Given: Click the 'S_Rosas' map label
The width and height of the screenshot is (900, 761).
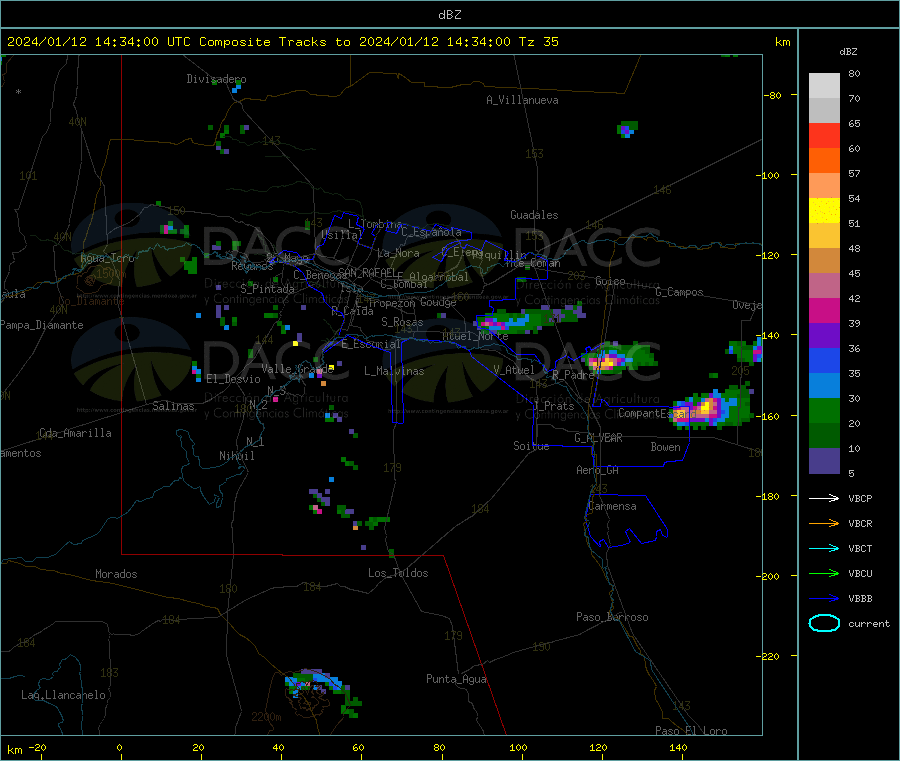Looking at the screenshot, I should pos(402,322).
